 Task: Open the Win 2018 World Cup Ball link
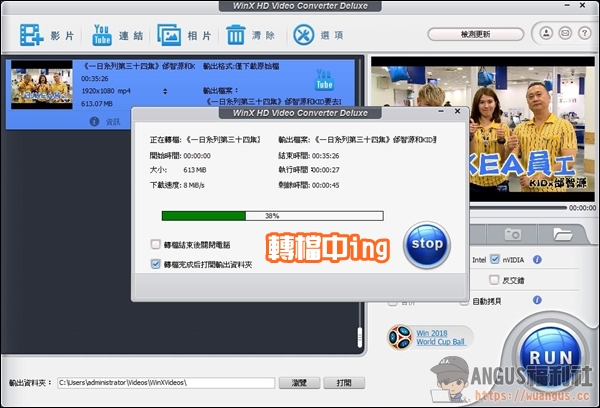(x=440, y=338)
